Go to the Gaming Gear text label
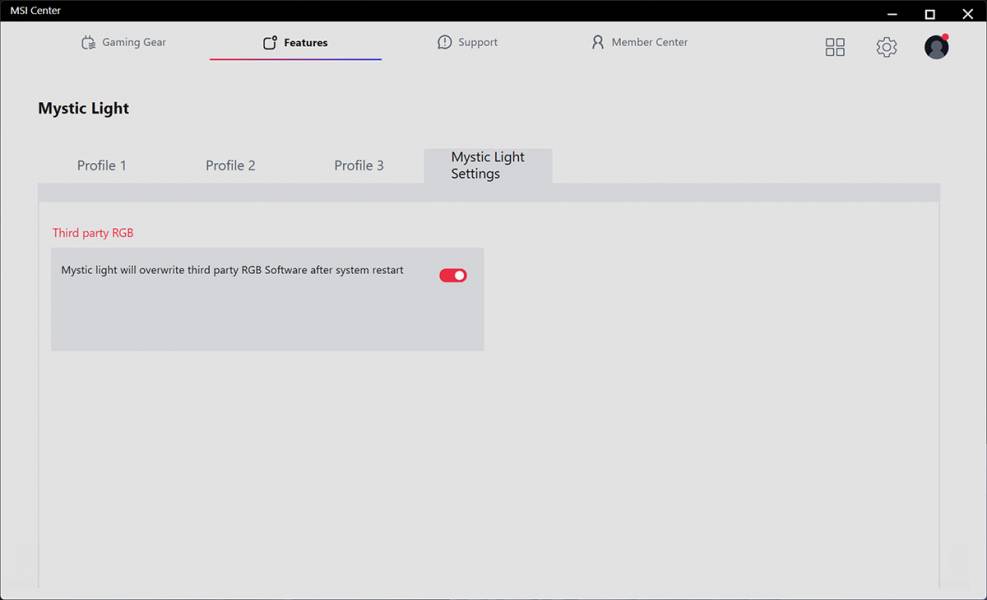Image resolution: width=987 pixels, height=600 pixels. (134, 43)
